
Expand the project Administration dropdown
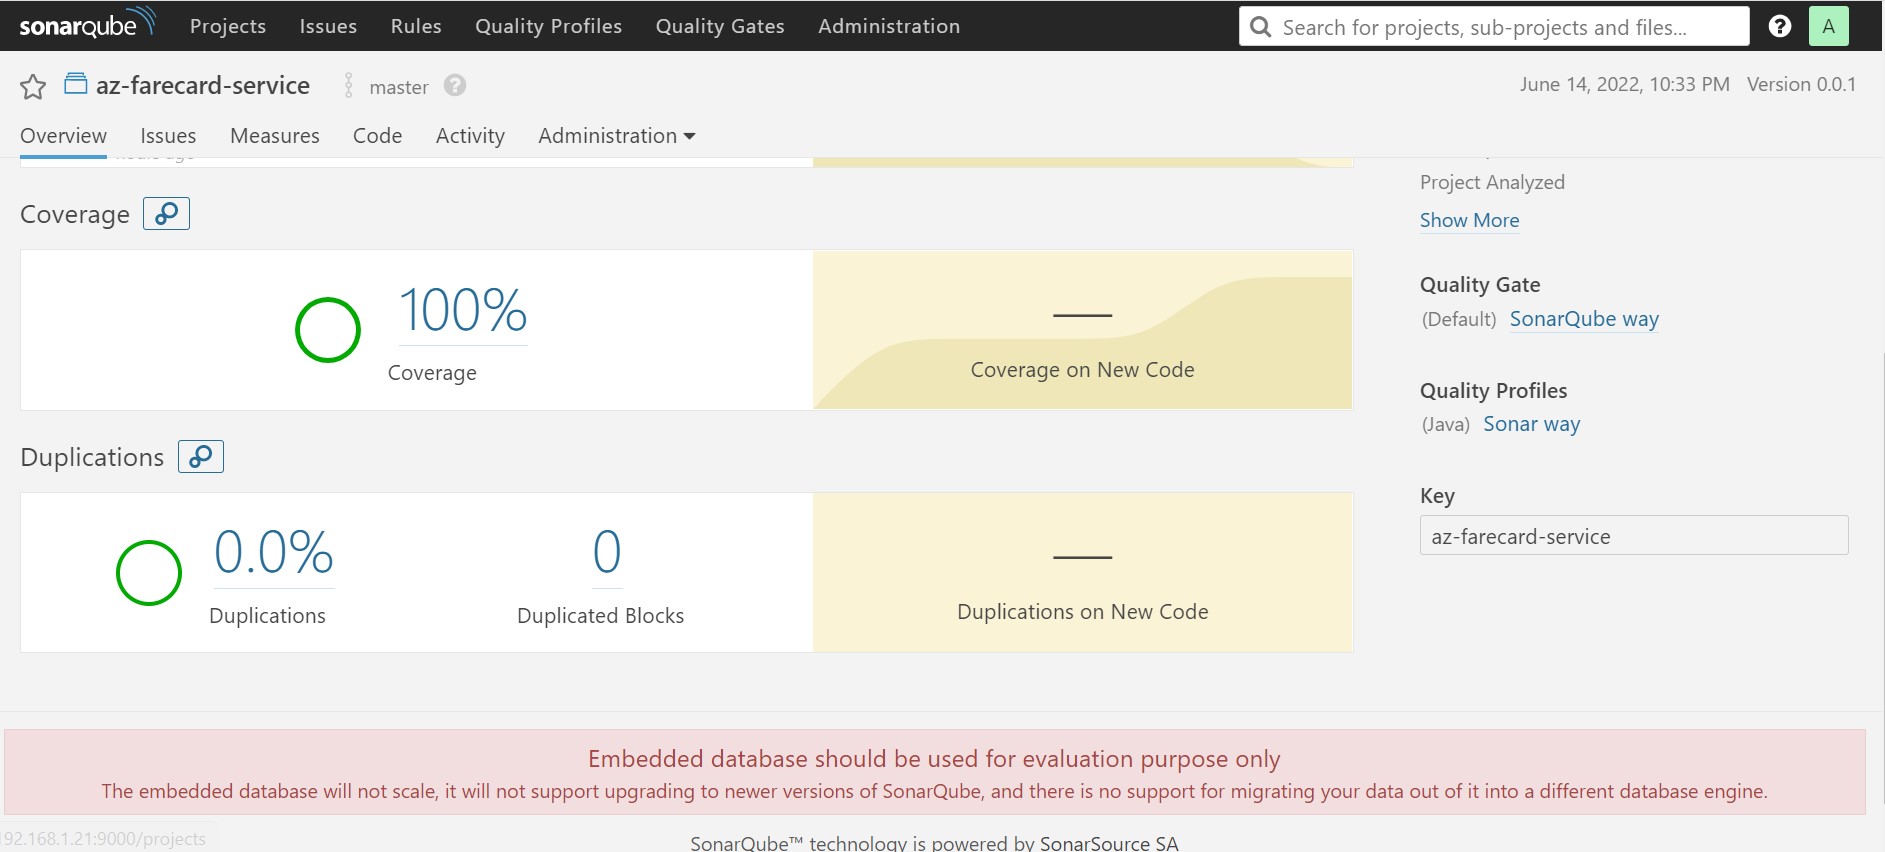(x=616, y=136)
